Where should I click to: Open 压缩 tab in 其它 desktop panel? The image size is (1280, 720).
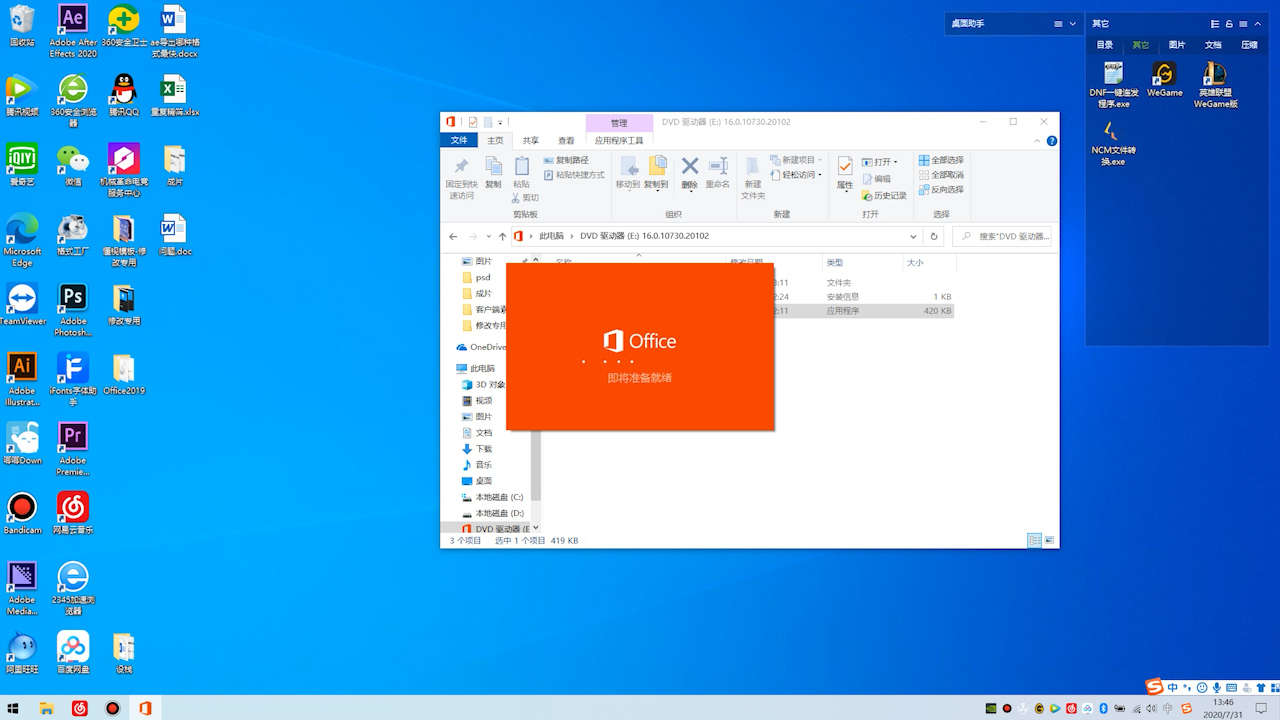1249,45
